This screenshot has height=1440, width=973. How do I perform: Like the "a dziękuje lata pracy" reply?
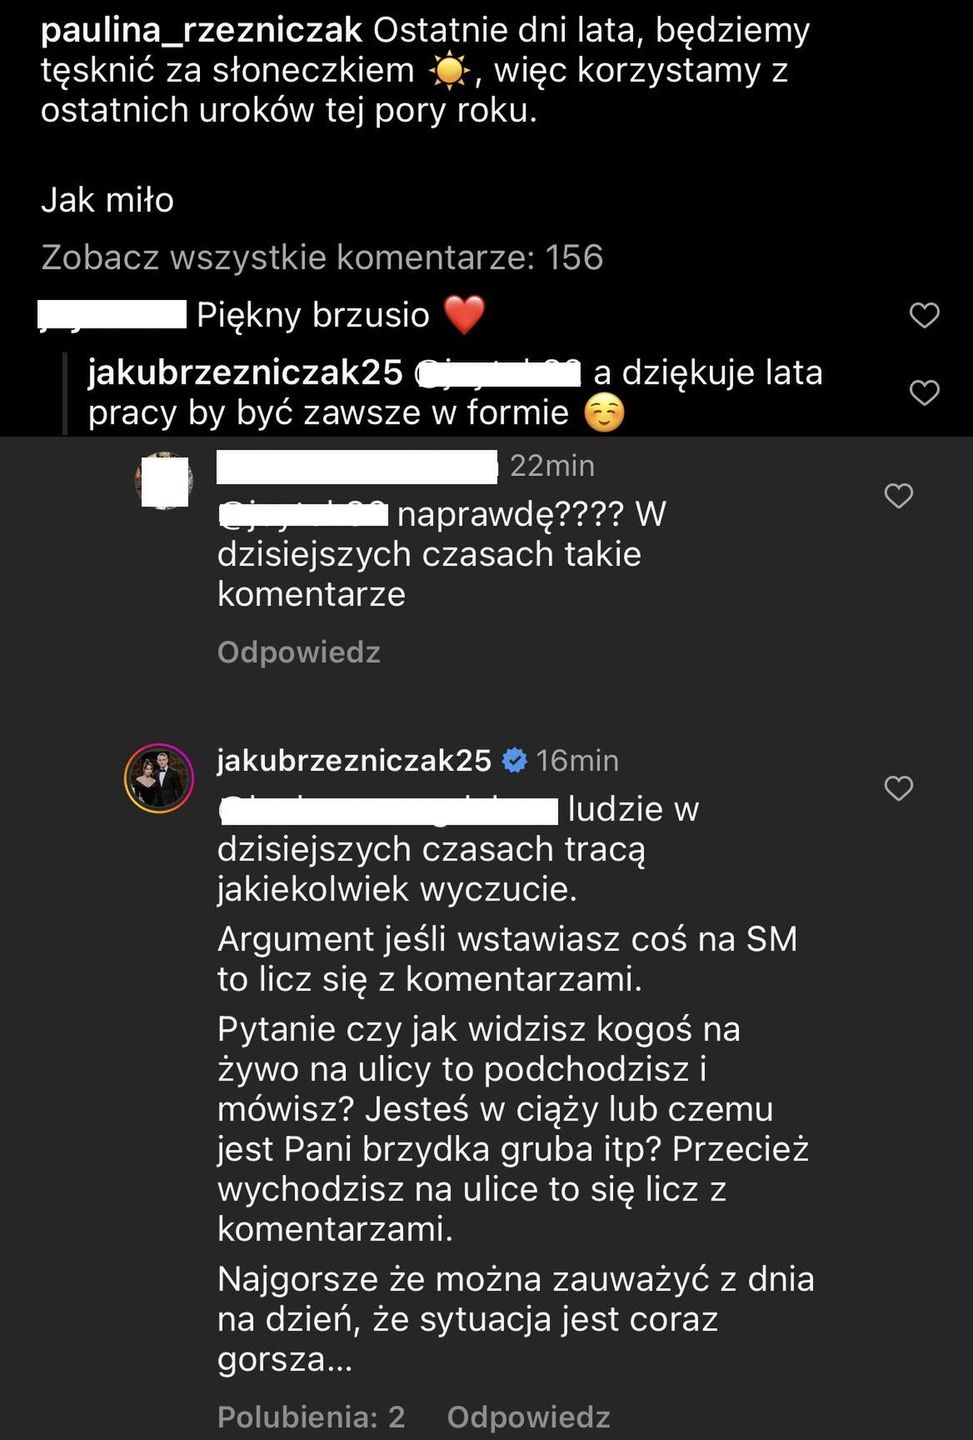pyautogui.click(x=924, y=393)
